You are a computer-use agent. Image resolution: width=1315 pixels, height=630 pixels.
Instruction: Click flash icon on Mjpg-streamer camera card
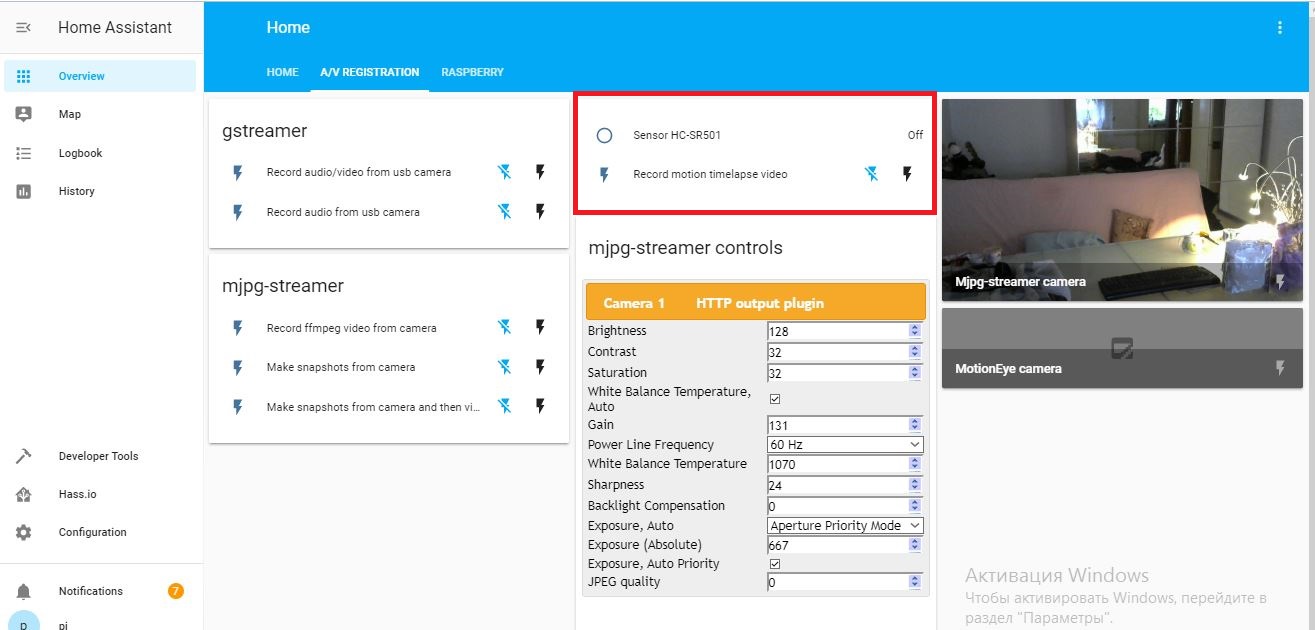click(1280, 282)
